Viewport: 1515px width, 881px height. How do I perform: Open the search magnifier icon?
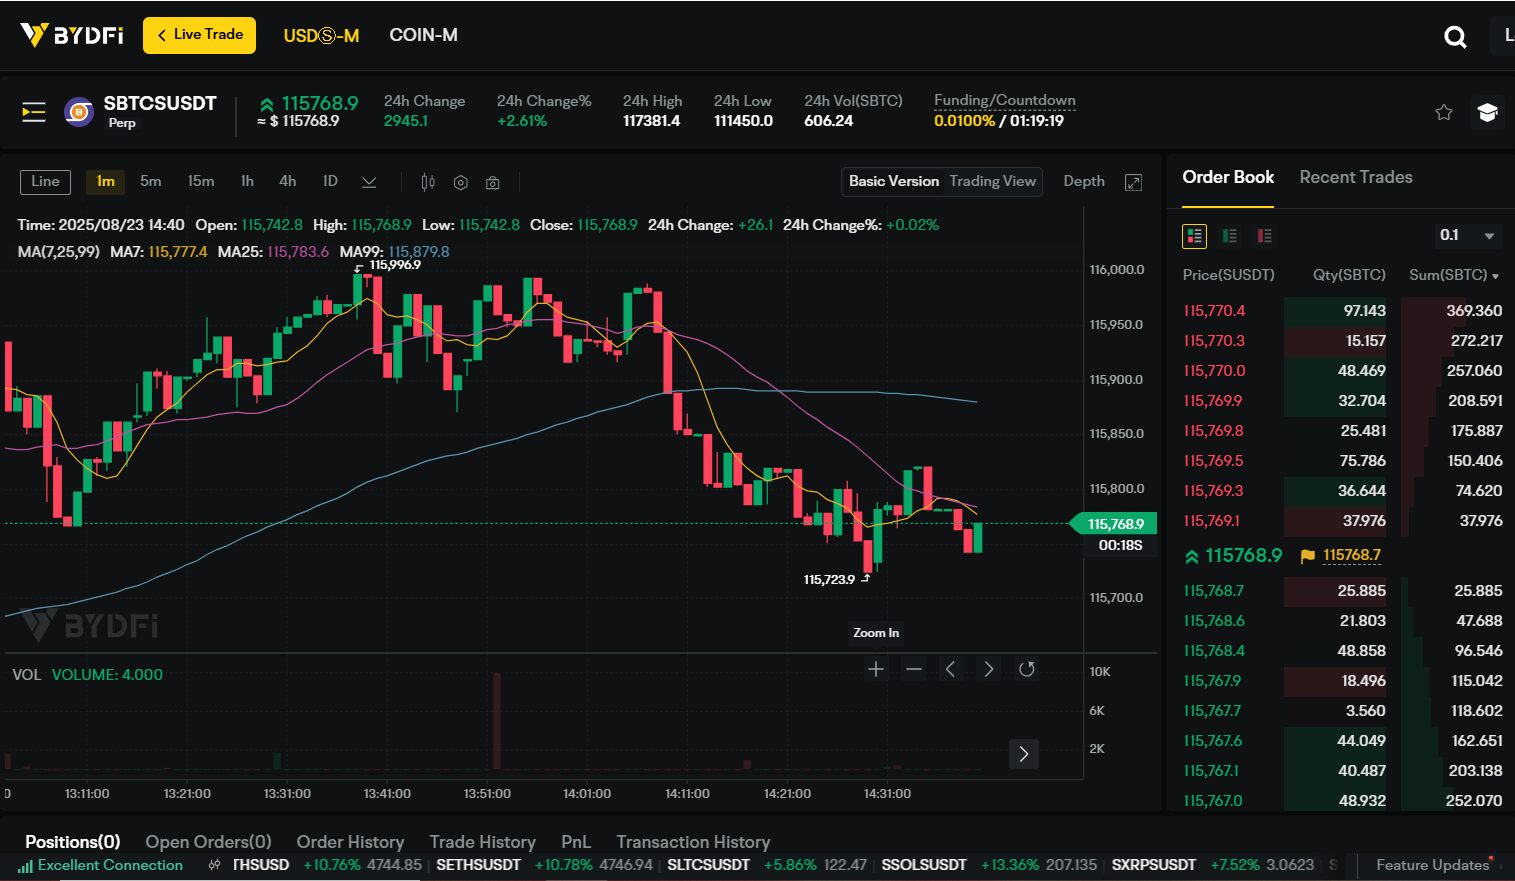click(x=1455, y=38)
